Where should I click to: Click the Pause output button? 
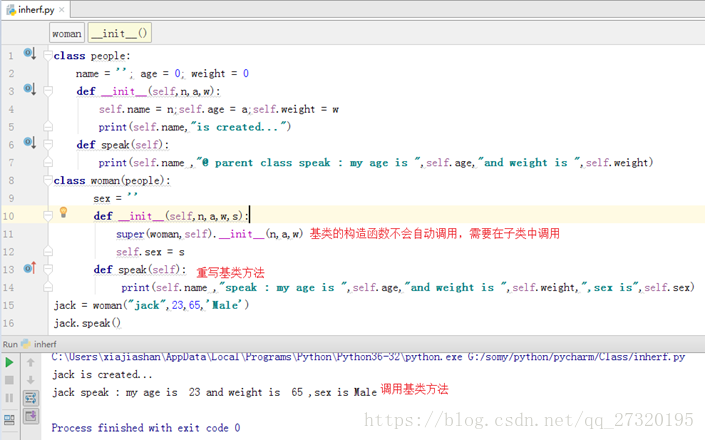click(9, 398)
